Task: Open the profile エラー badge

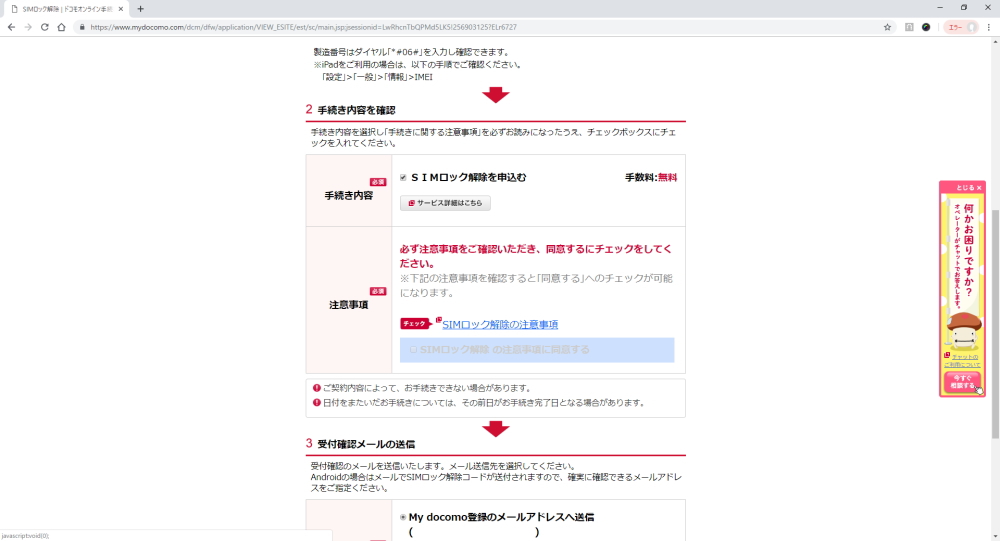Action: click(961, 27)
